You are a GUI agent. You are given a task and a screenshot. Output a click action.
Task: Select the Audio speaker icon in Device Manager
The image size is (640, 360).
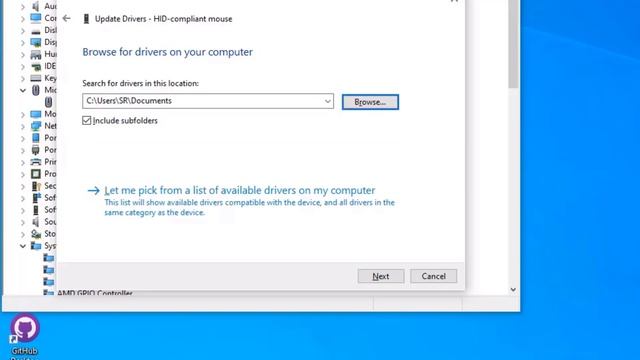[x=36, y=6]
